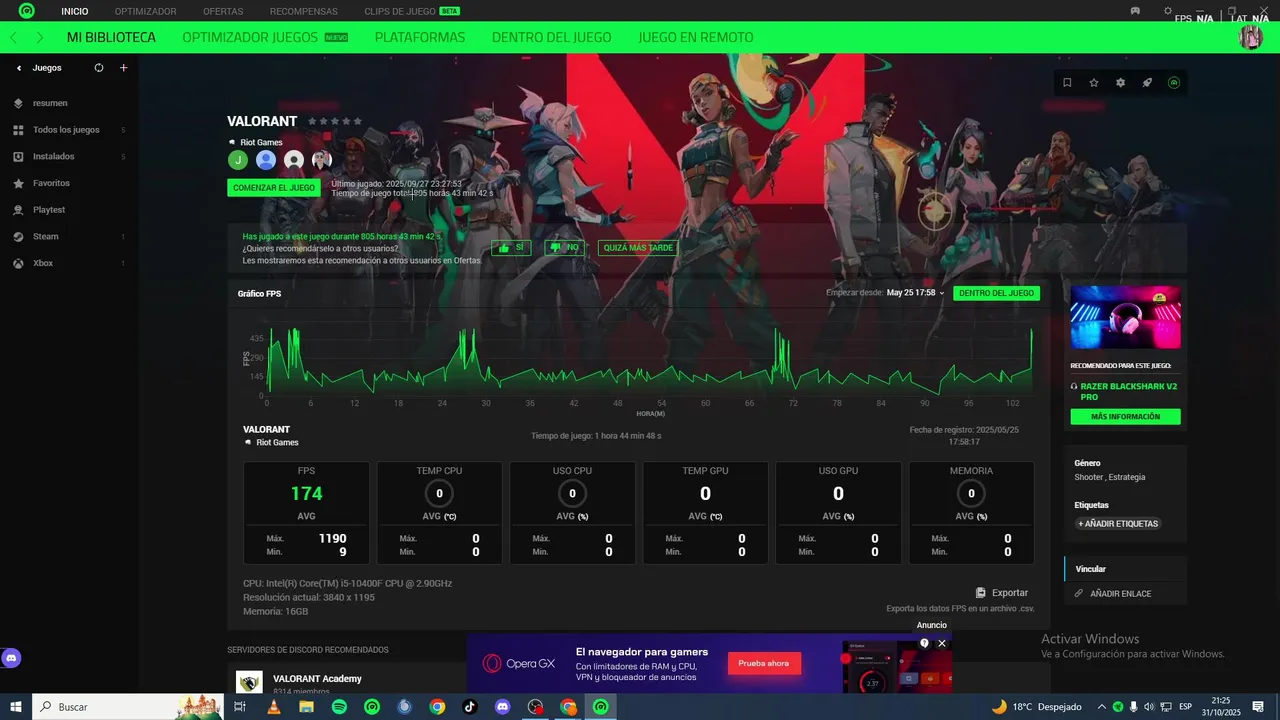Click AÑADIR ETIQUETAS button

[x=1118, y=524]
